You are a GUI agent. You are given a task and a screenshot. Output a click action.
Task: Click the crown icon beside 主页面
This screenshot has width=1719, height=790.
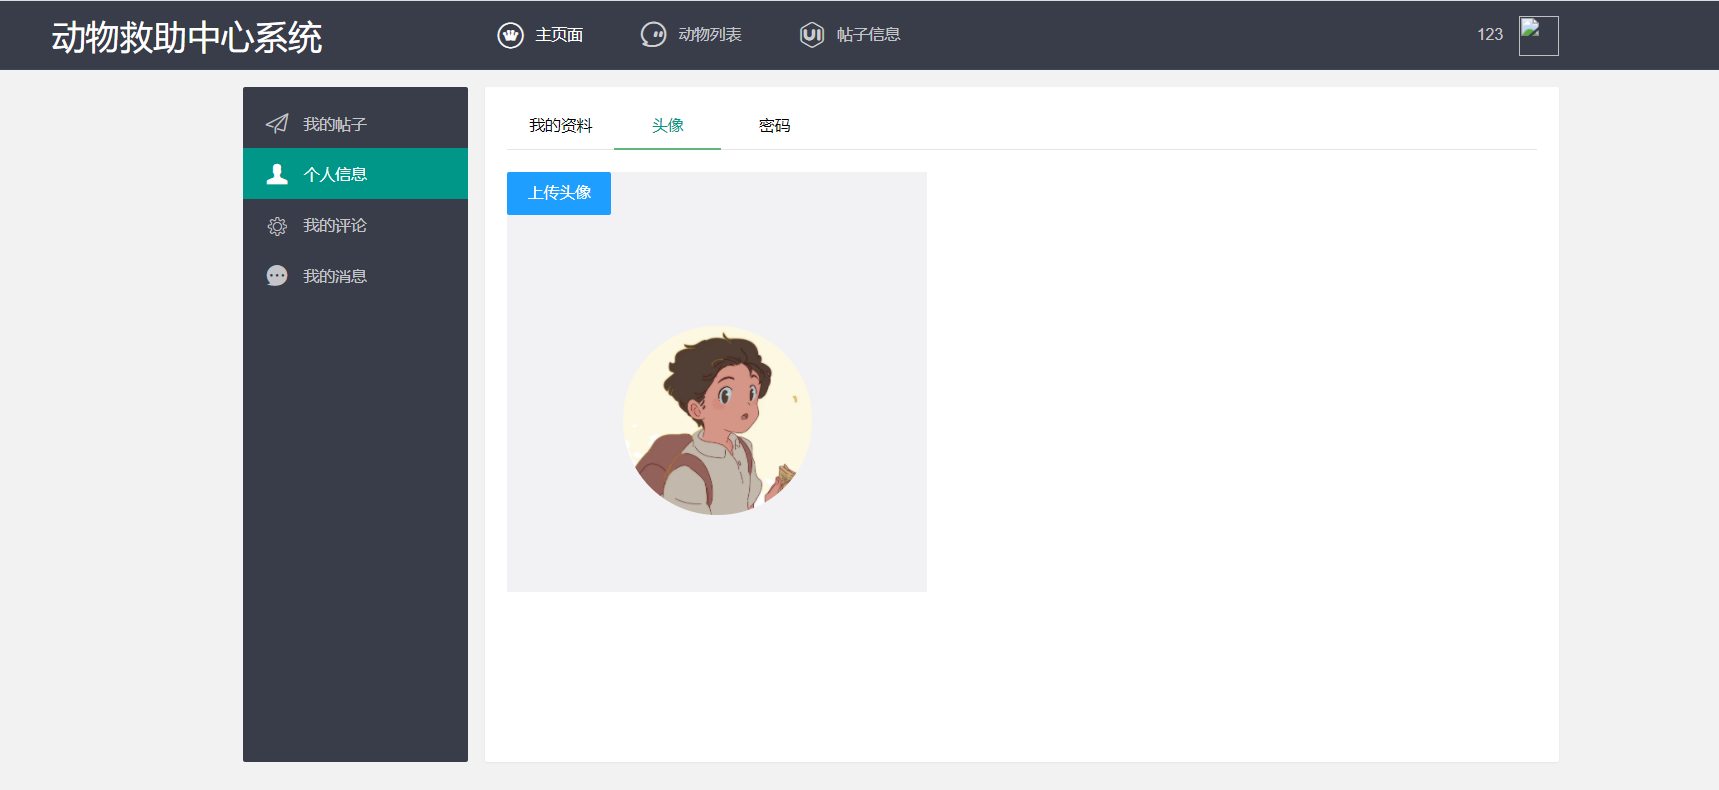pyautogui.click(x=510, y=35)
